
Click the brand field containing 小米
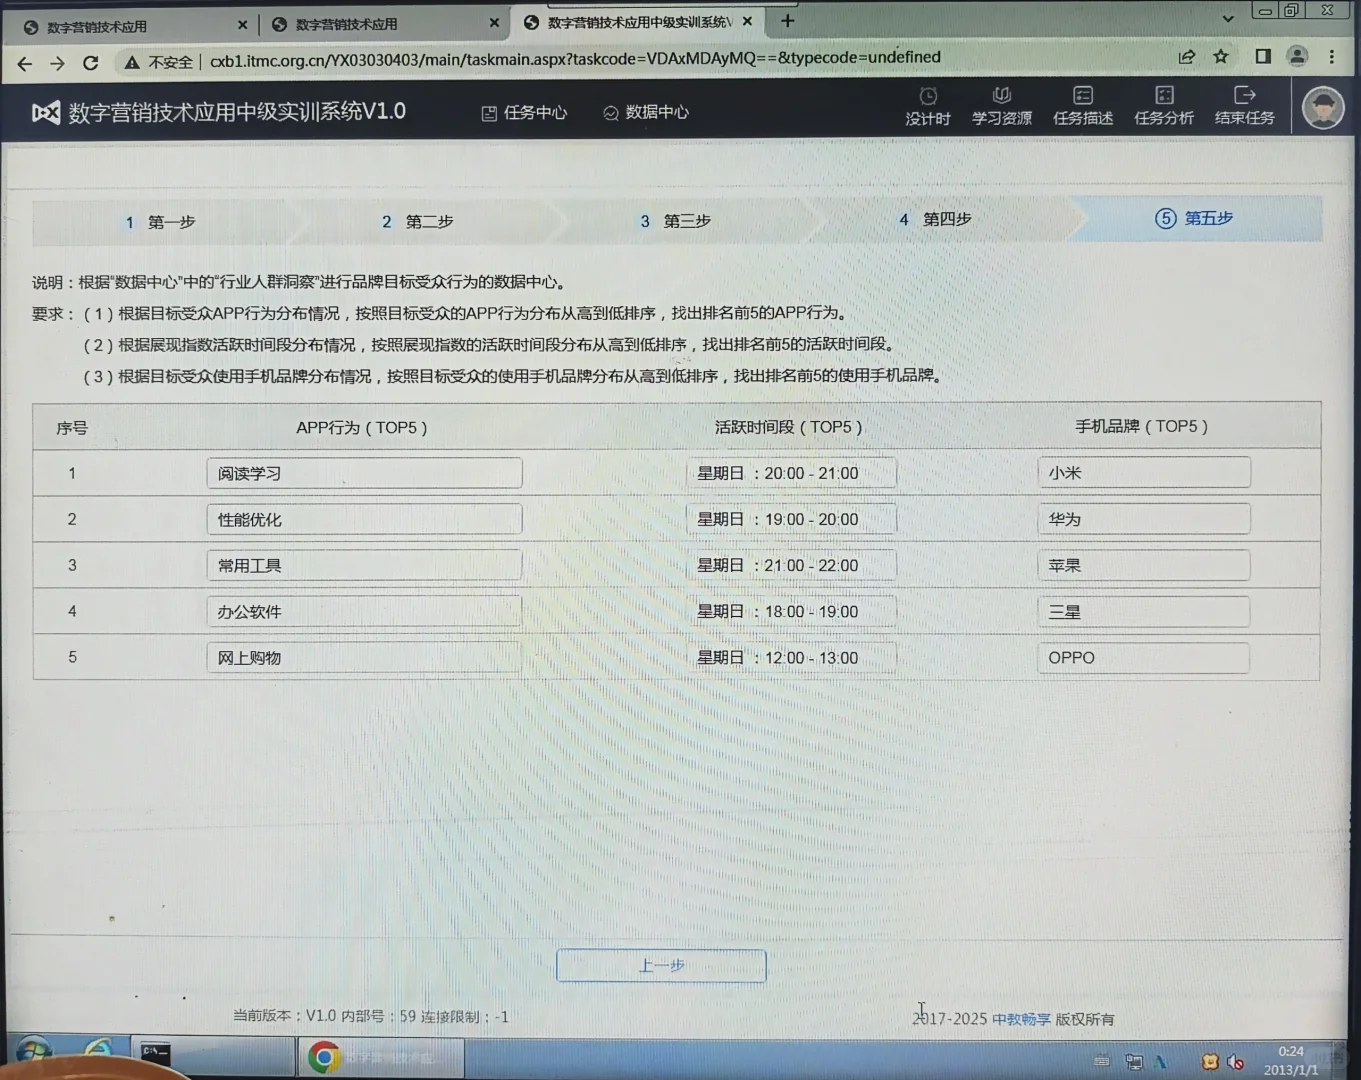[x=1144, y=472]
